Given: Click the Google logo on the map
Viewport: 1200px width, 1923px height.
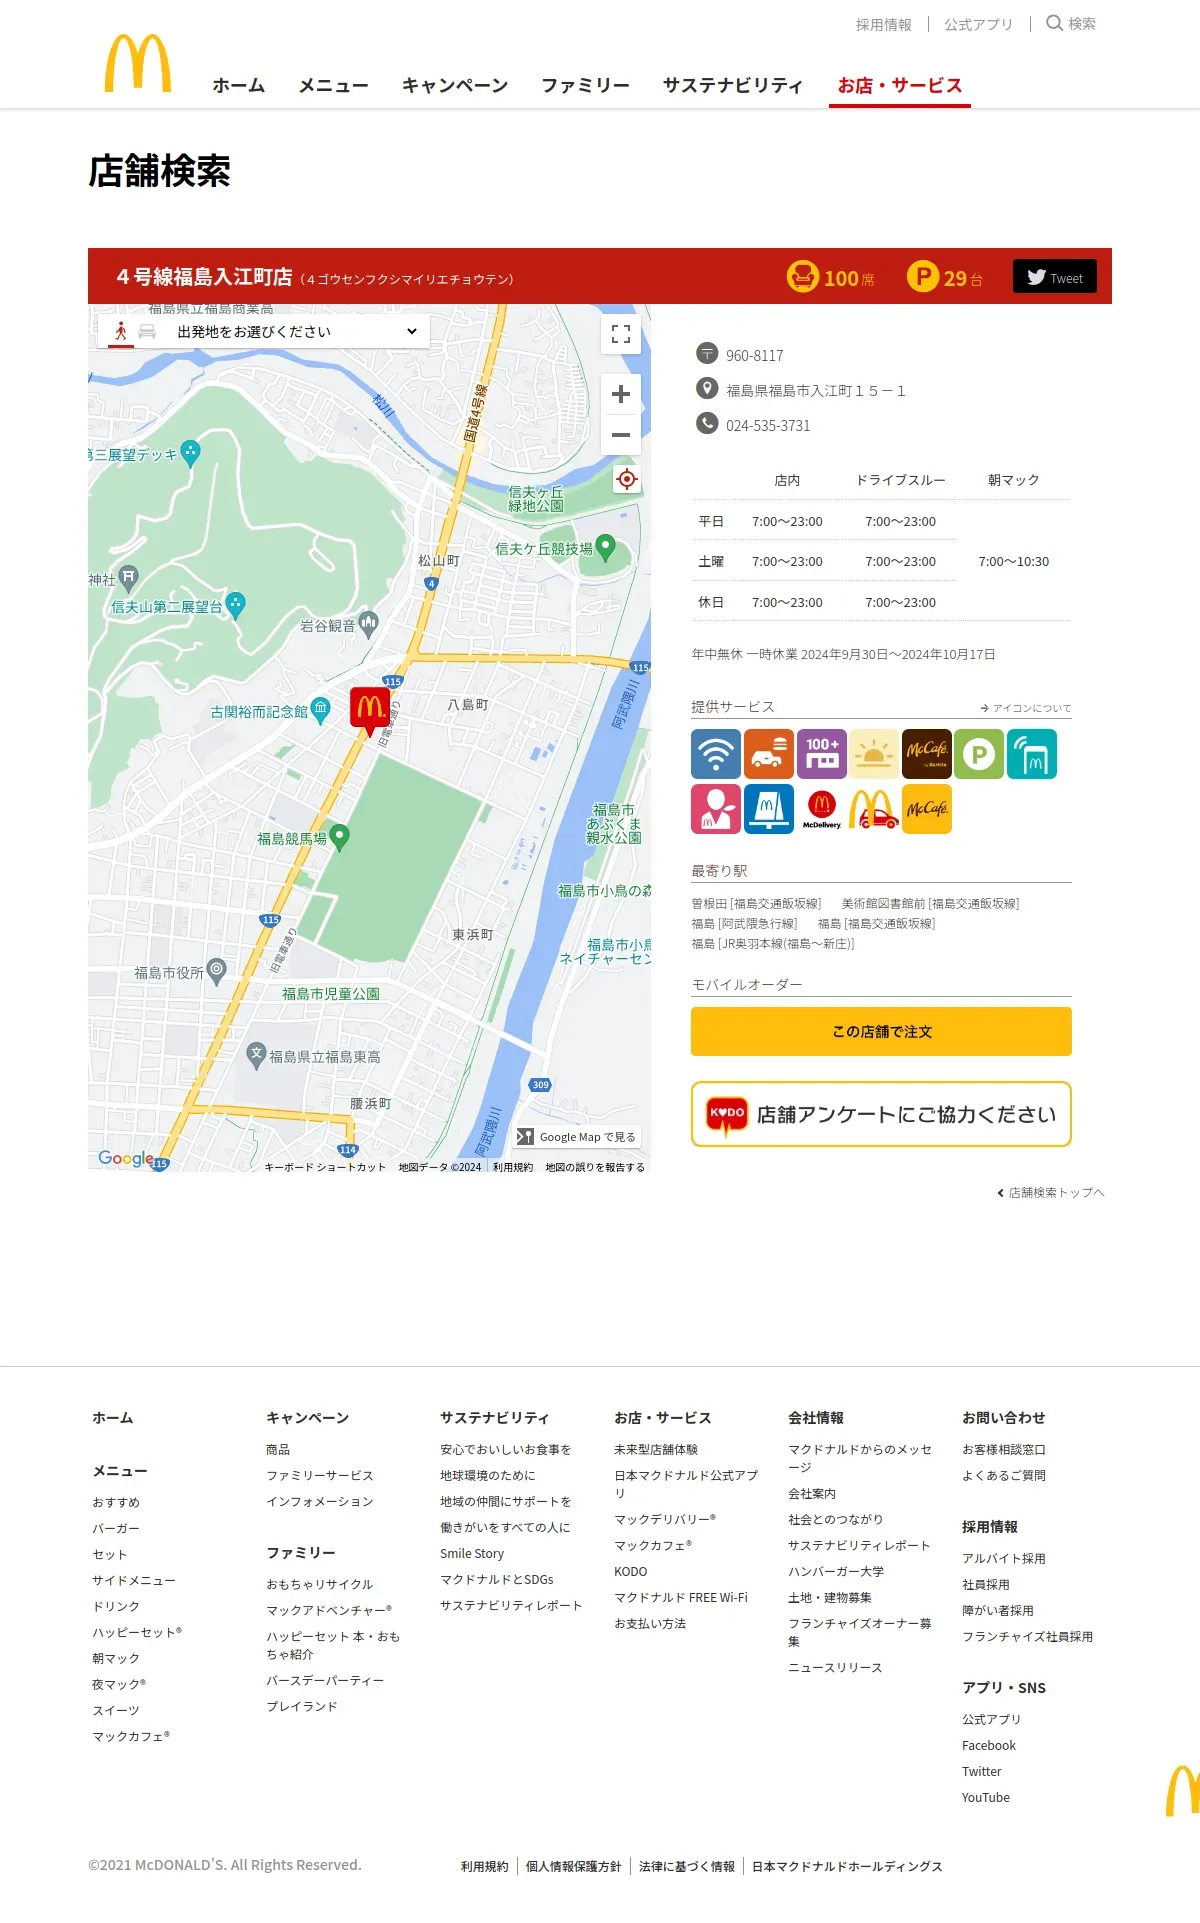Looking at the screenshot, I should click(126, 1158).
